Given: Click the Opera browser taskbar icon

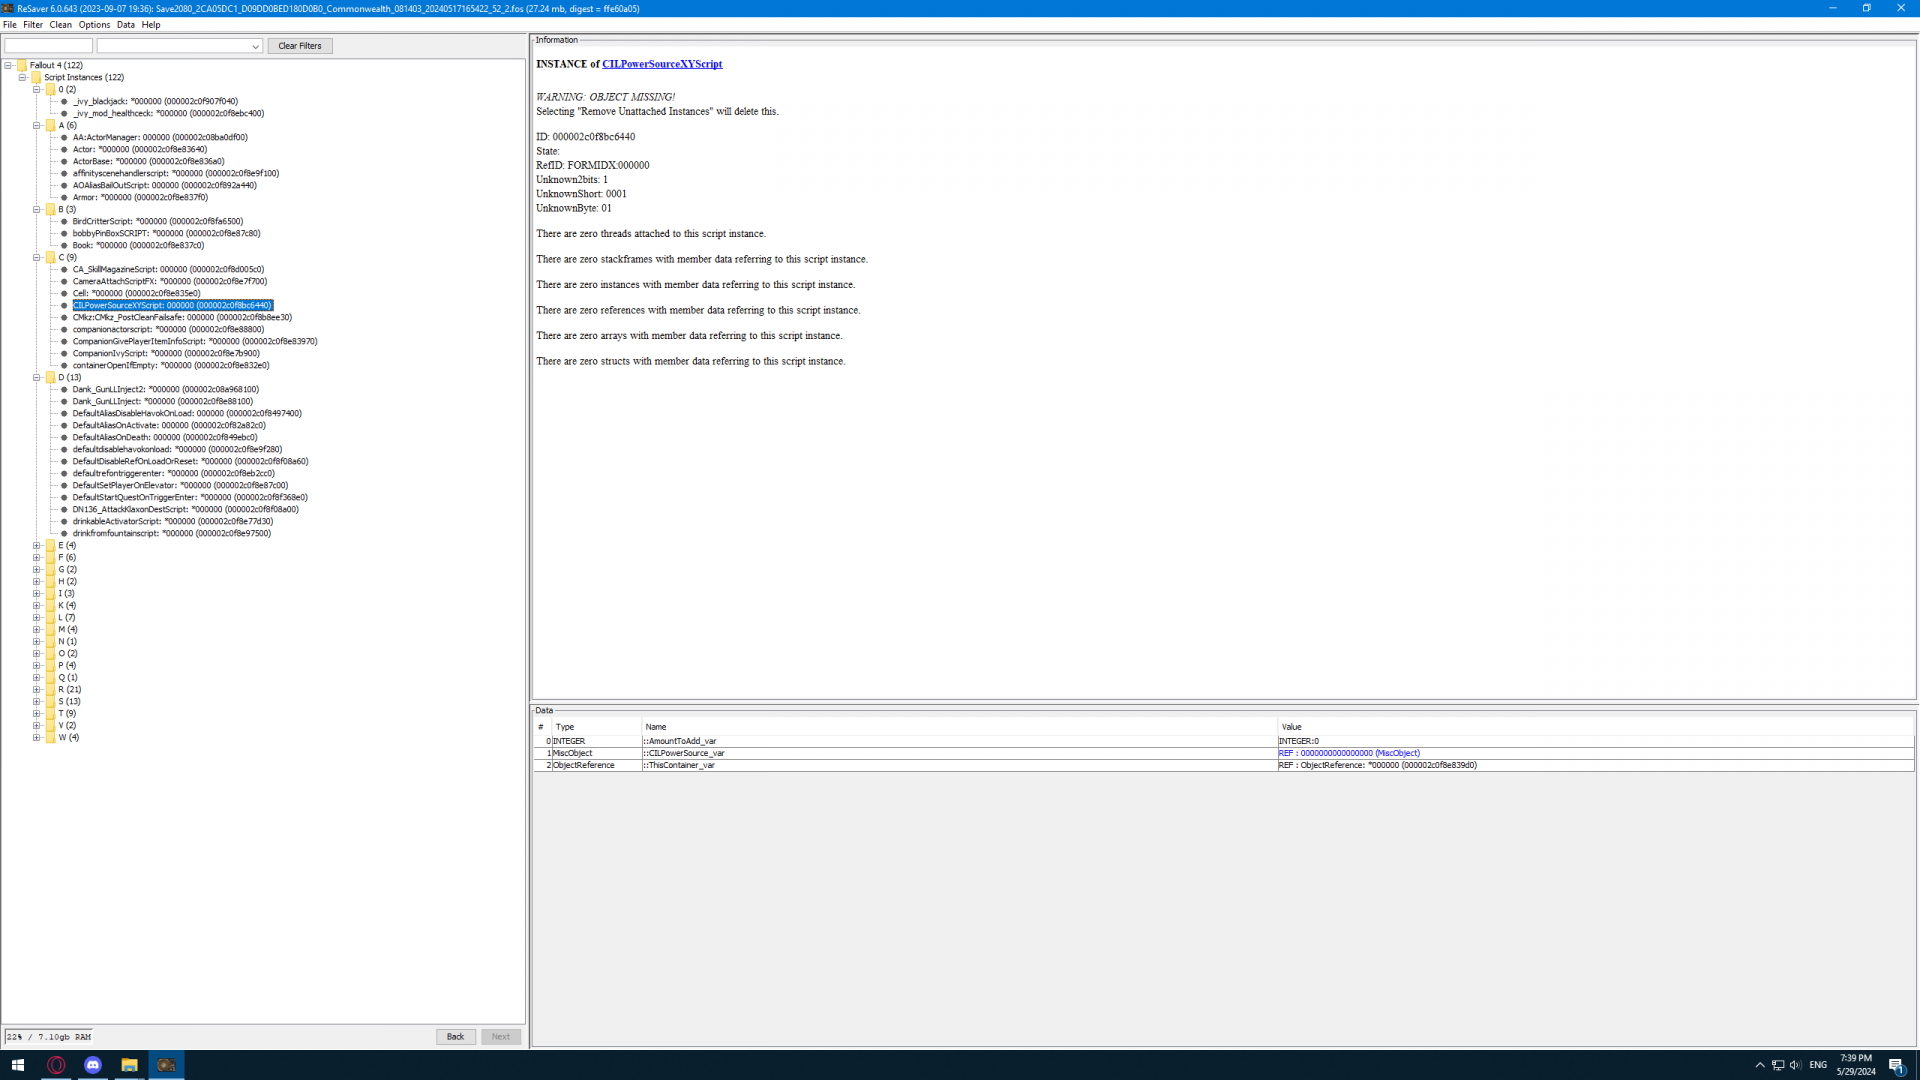Looking at the screenshot, I should (x=56, y=1065).
